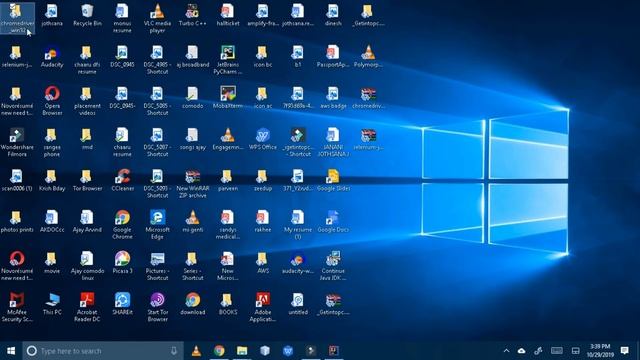Select the placement videos folder
640x360 pixels.
pyautogui.click(x=87, y=101)
